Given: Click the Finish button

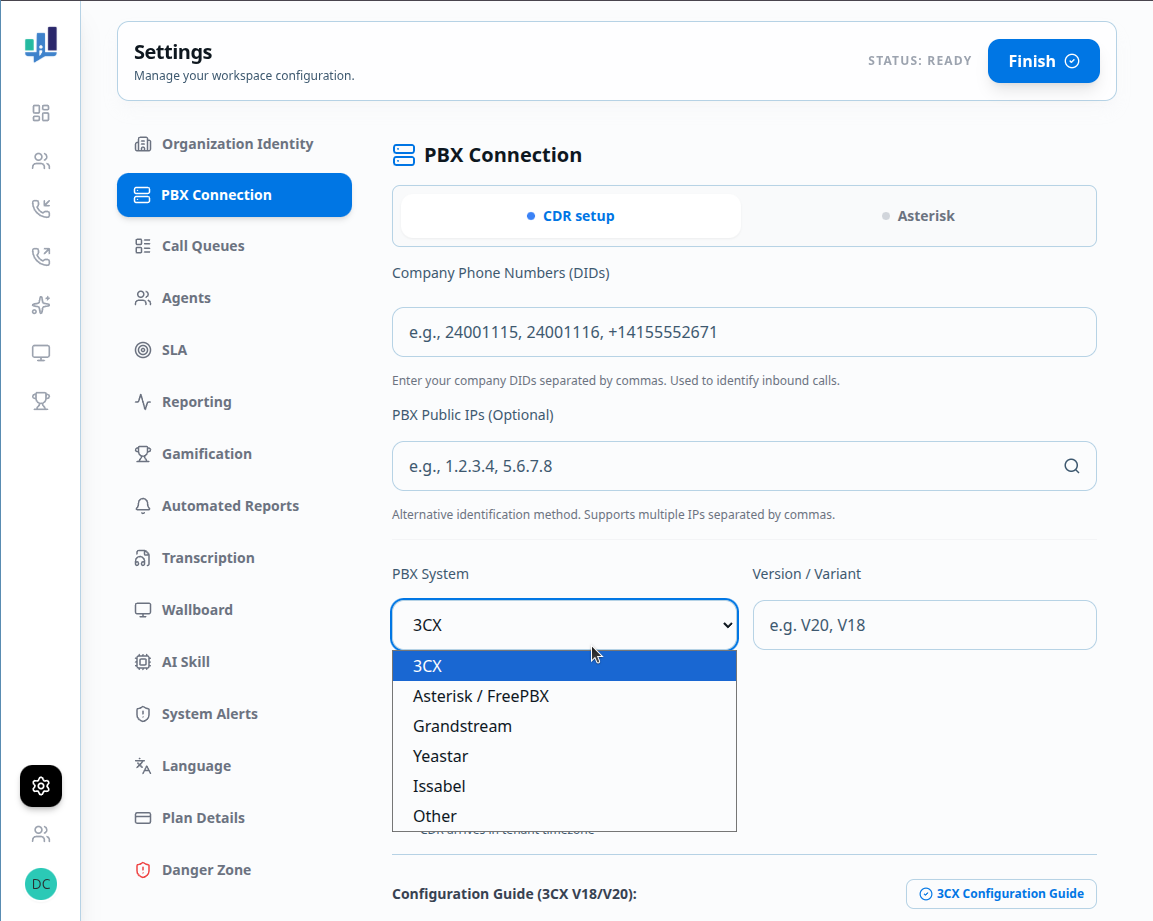Looking at the screenshot, I should [1043, 61].
